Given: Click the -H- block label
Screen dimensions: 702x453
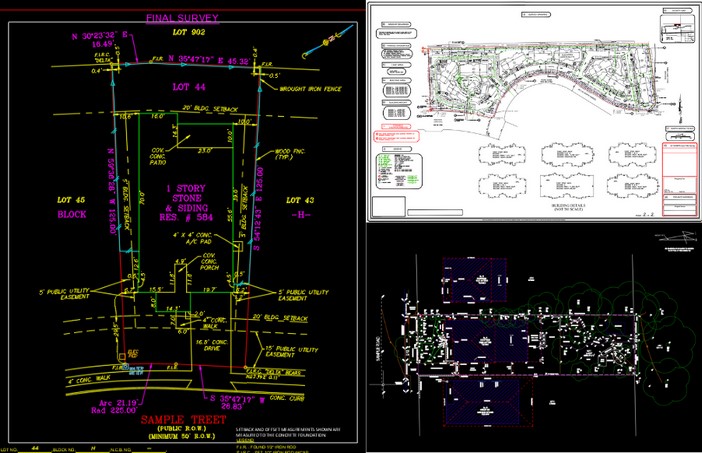Looking at the screenshot, I should pyautogui.click(x=301, y=214).
